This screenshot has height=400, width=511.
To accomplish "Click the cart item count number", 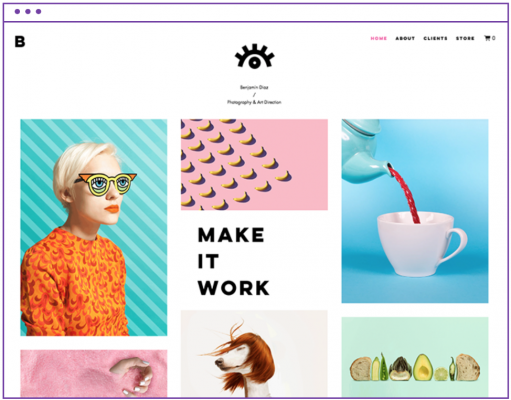I will click(494, 38).
